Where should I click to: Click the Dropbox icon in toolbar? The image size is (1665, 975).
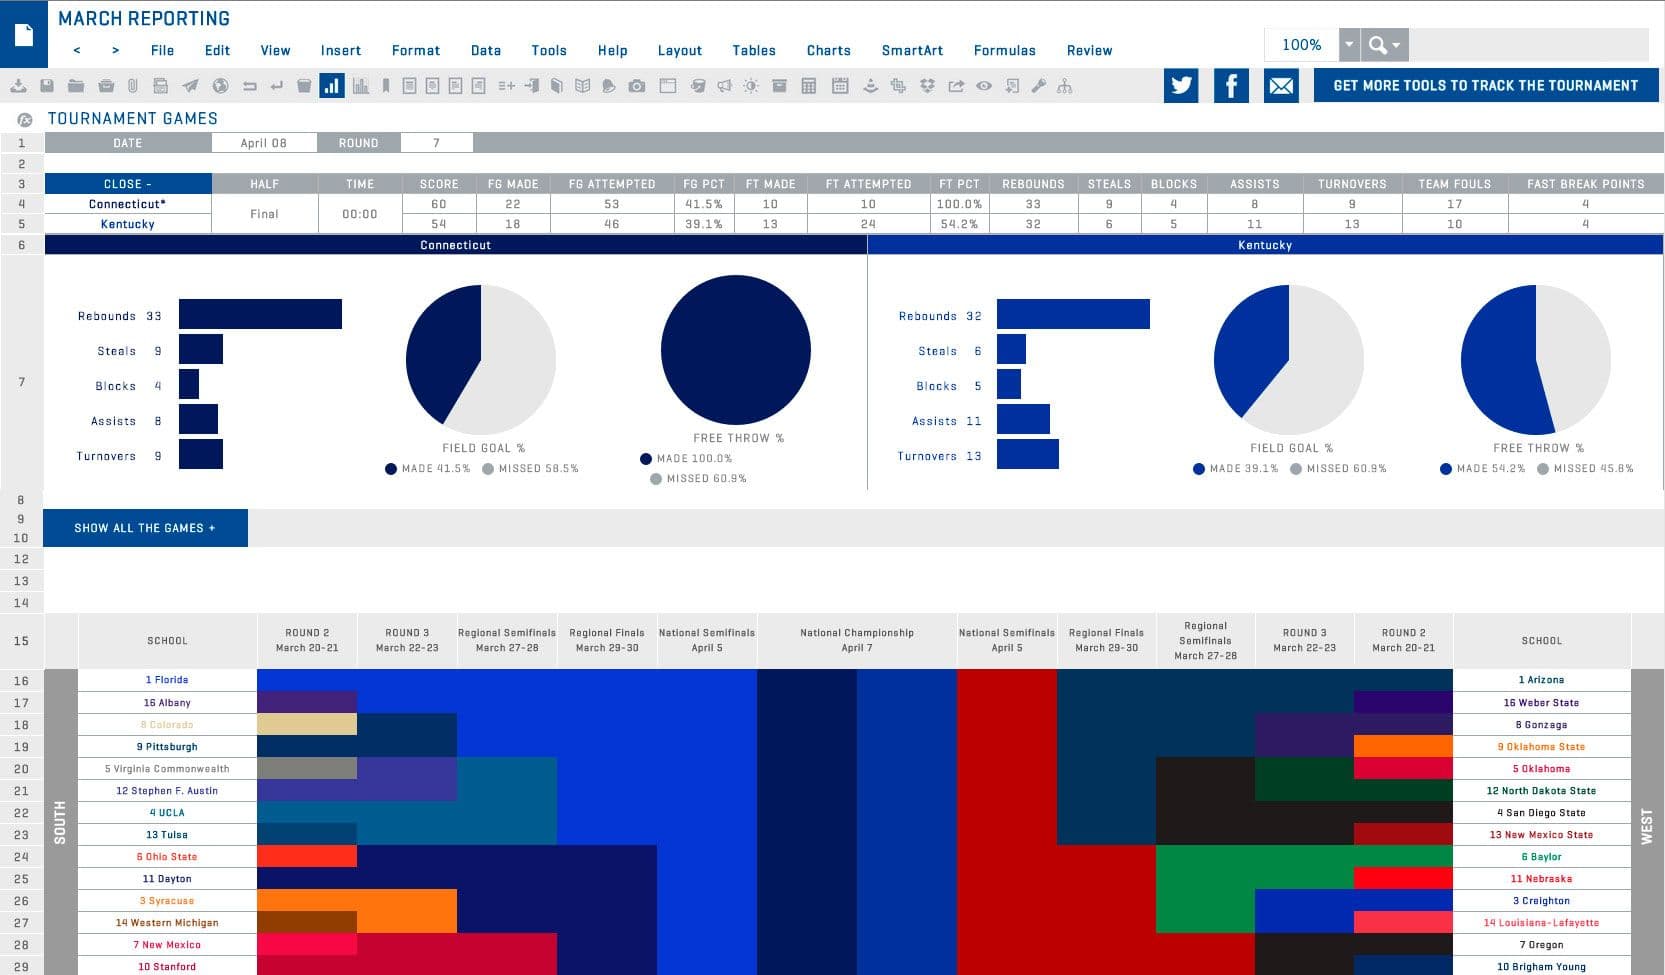point(927,86)
